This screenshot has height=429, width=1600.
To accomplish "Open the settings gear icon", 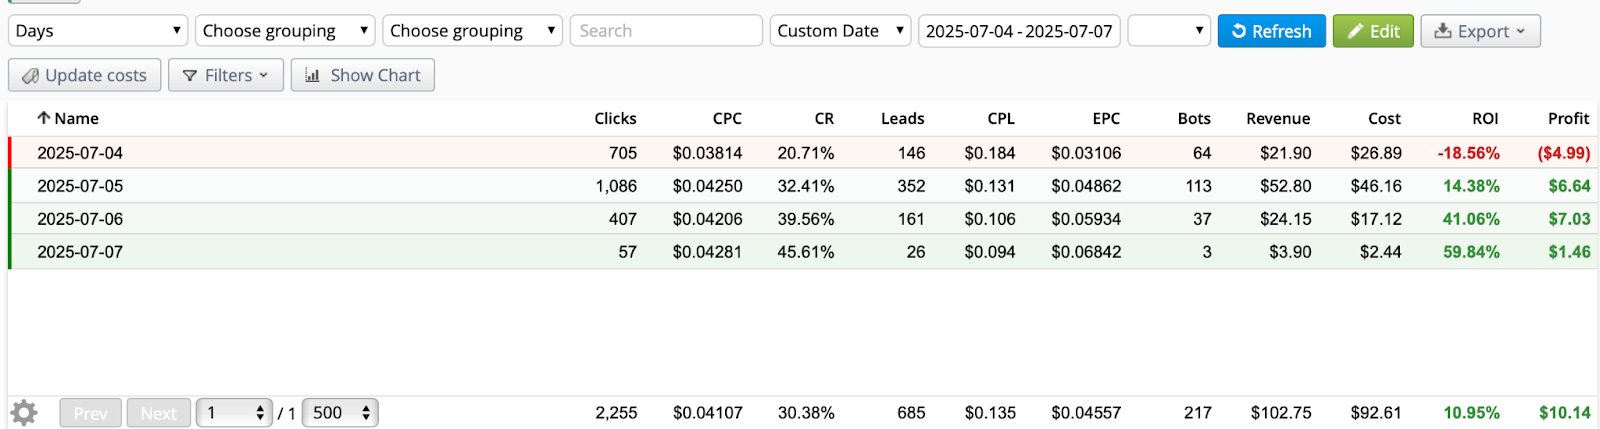I will [x=24, y=412].
